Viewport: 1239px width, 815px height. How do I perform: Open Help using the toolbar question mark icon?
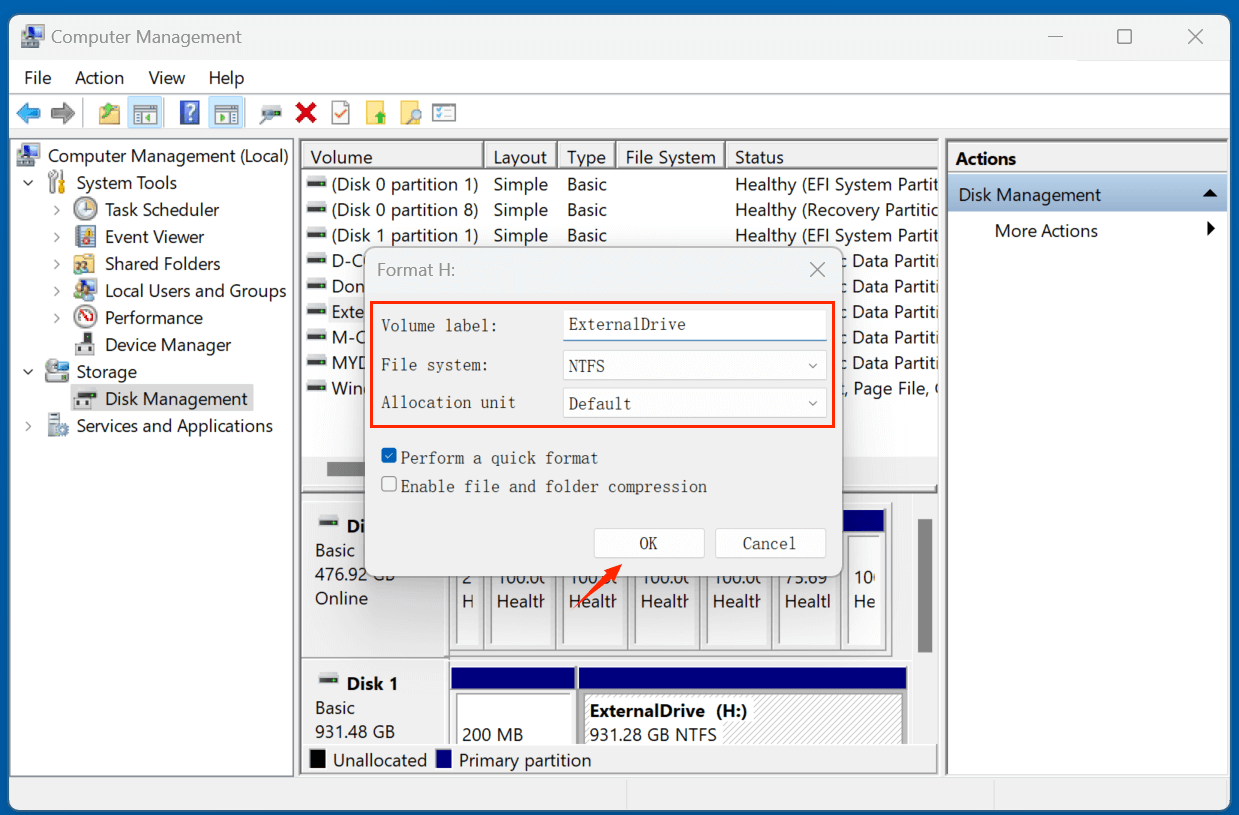[189, 112]
